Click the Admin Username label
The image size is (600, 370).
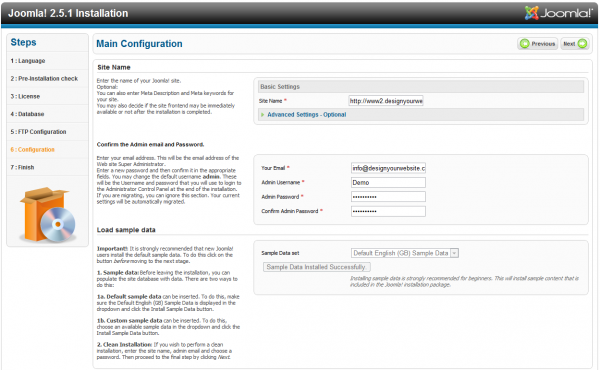(281, 183)
